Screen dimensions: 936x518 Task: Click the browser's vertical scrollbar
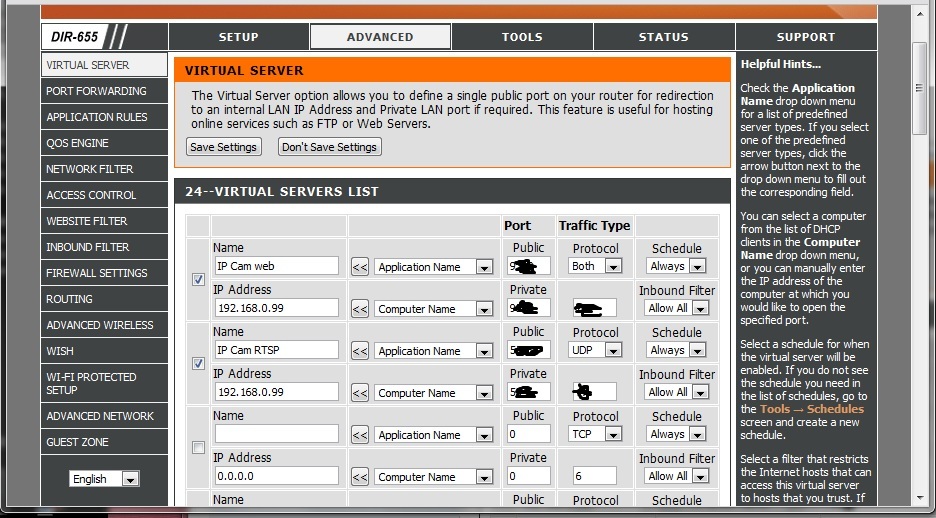click(x=920, y=250)
